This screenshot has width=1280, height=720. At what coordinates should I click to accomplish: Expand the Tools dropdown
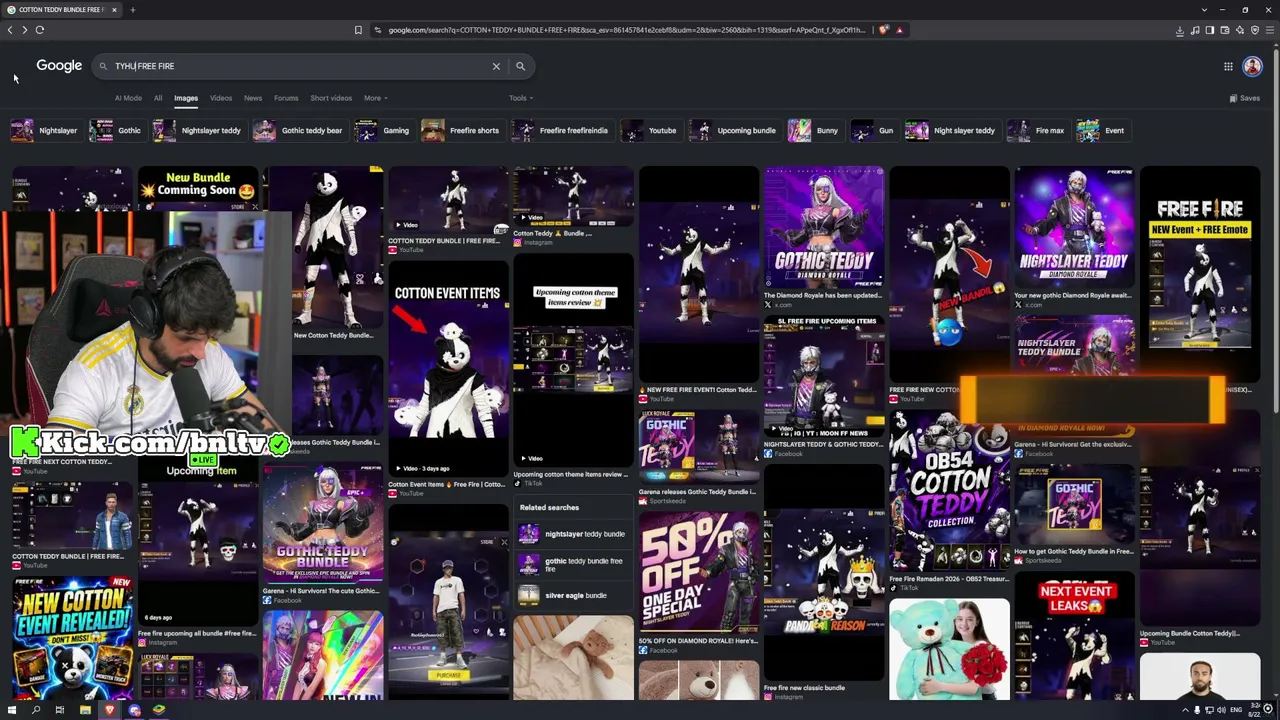[520, 98]
